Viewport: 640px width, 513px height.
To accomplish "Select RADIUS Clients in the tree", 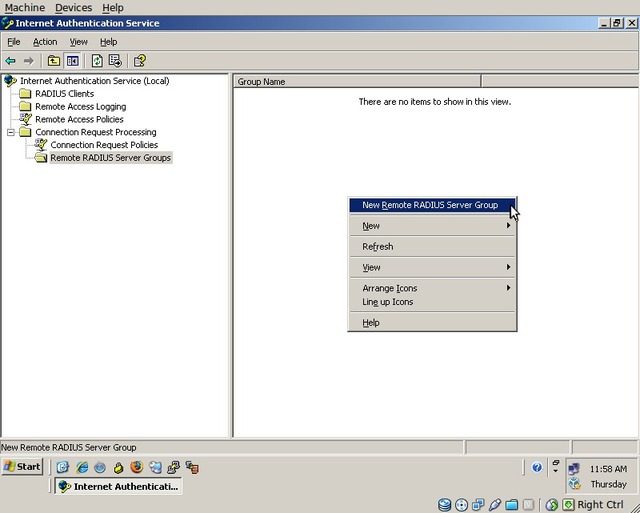I will pyautogui.click(x=64, y=94).
